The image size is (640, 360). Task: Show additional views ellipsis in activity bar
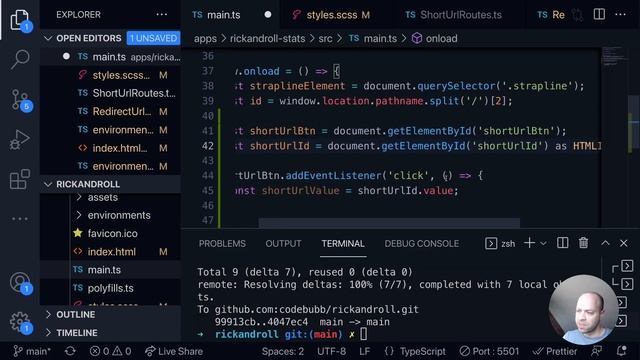pyautogui.click(x=20, y=219)
